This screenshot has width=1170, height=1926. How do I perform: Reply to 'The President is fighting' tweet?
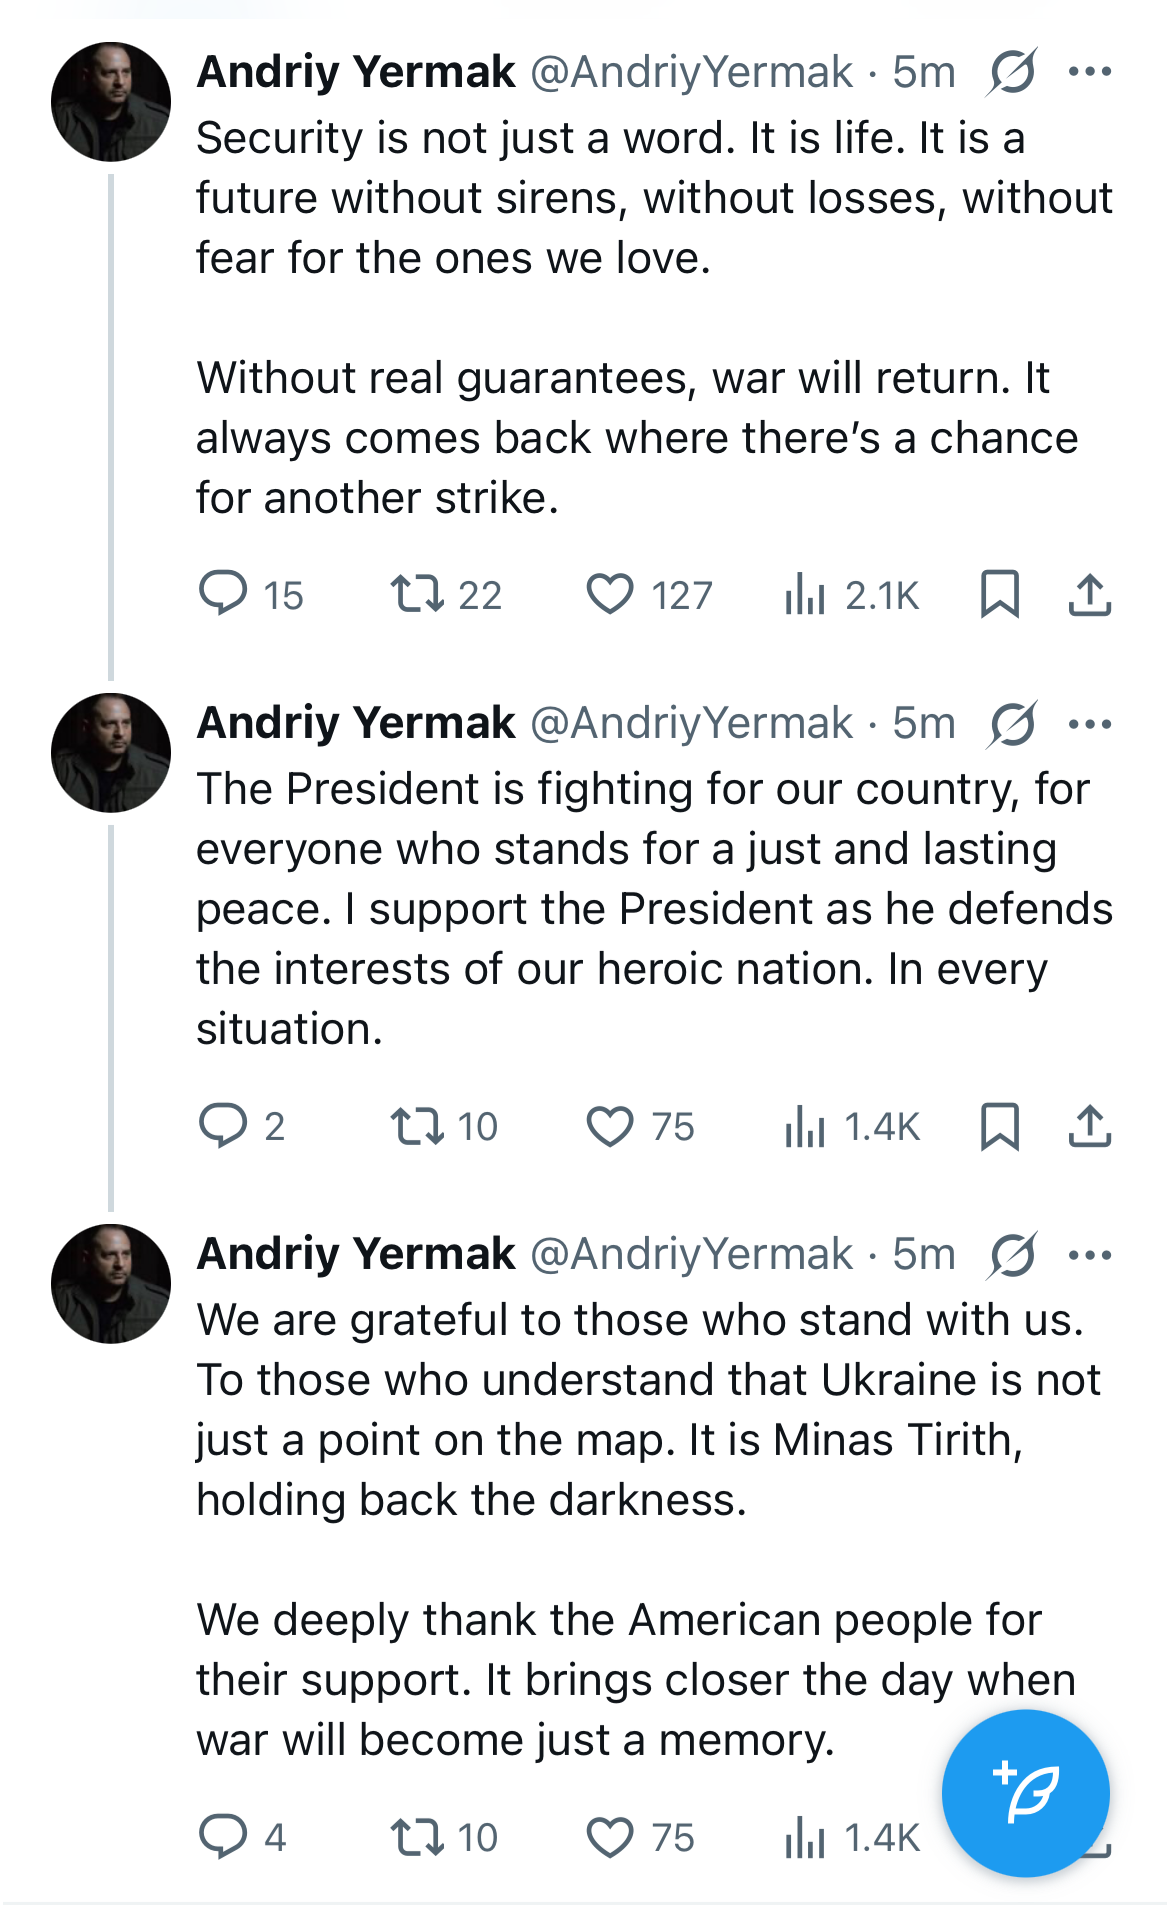tap(223, 1126)
